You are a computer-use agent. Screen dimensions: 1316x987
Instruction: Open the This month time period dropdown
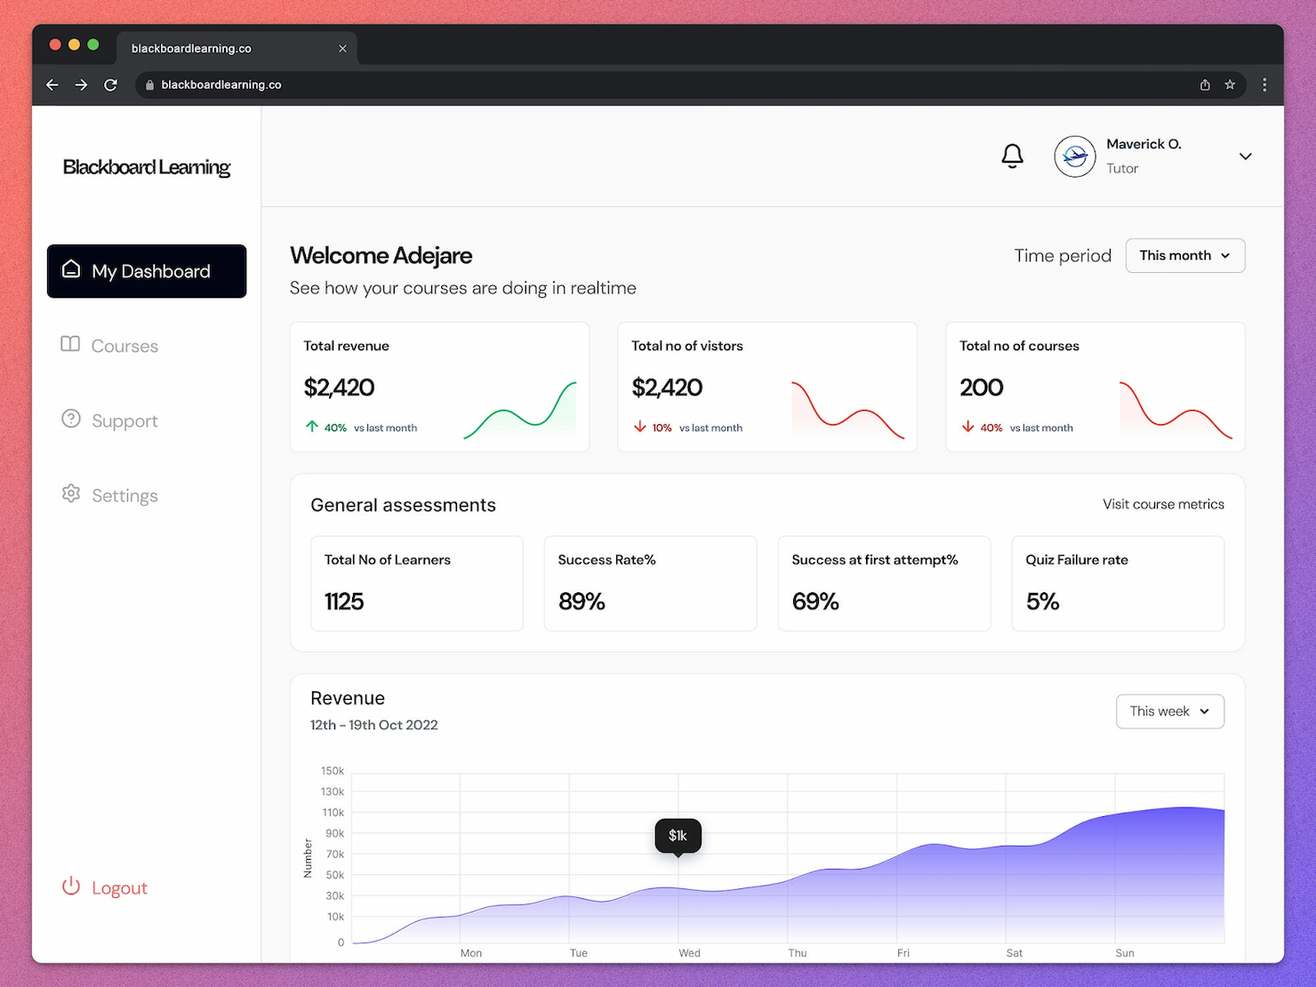pos(1185,256)
